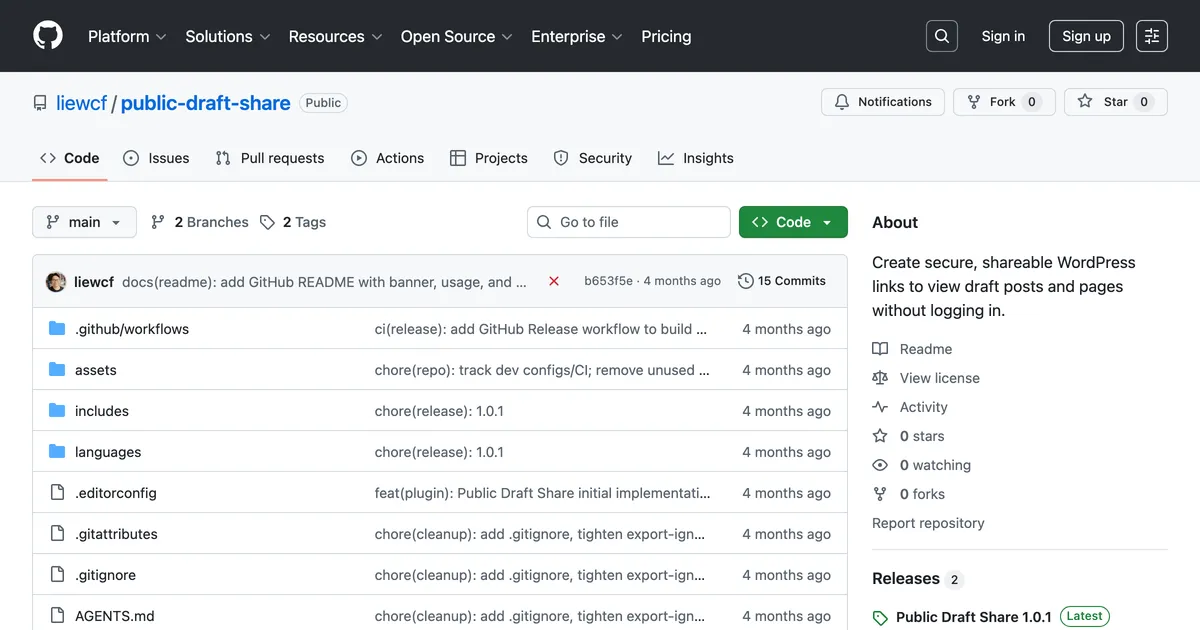Click the branch icon beside 2 Branches
The width and height of the screenshot is (1200, 630).
pos(158,221)
